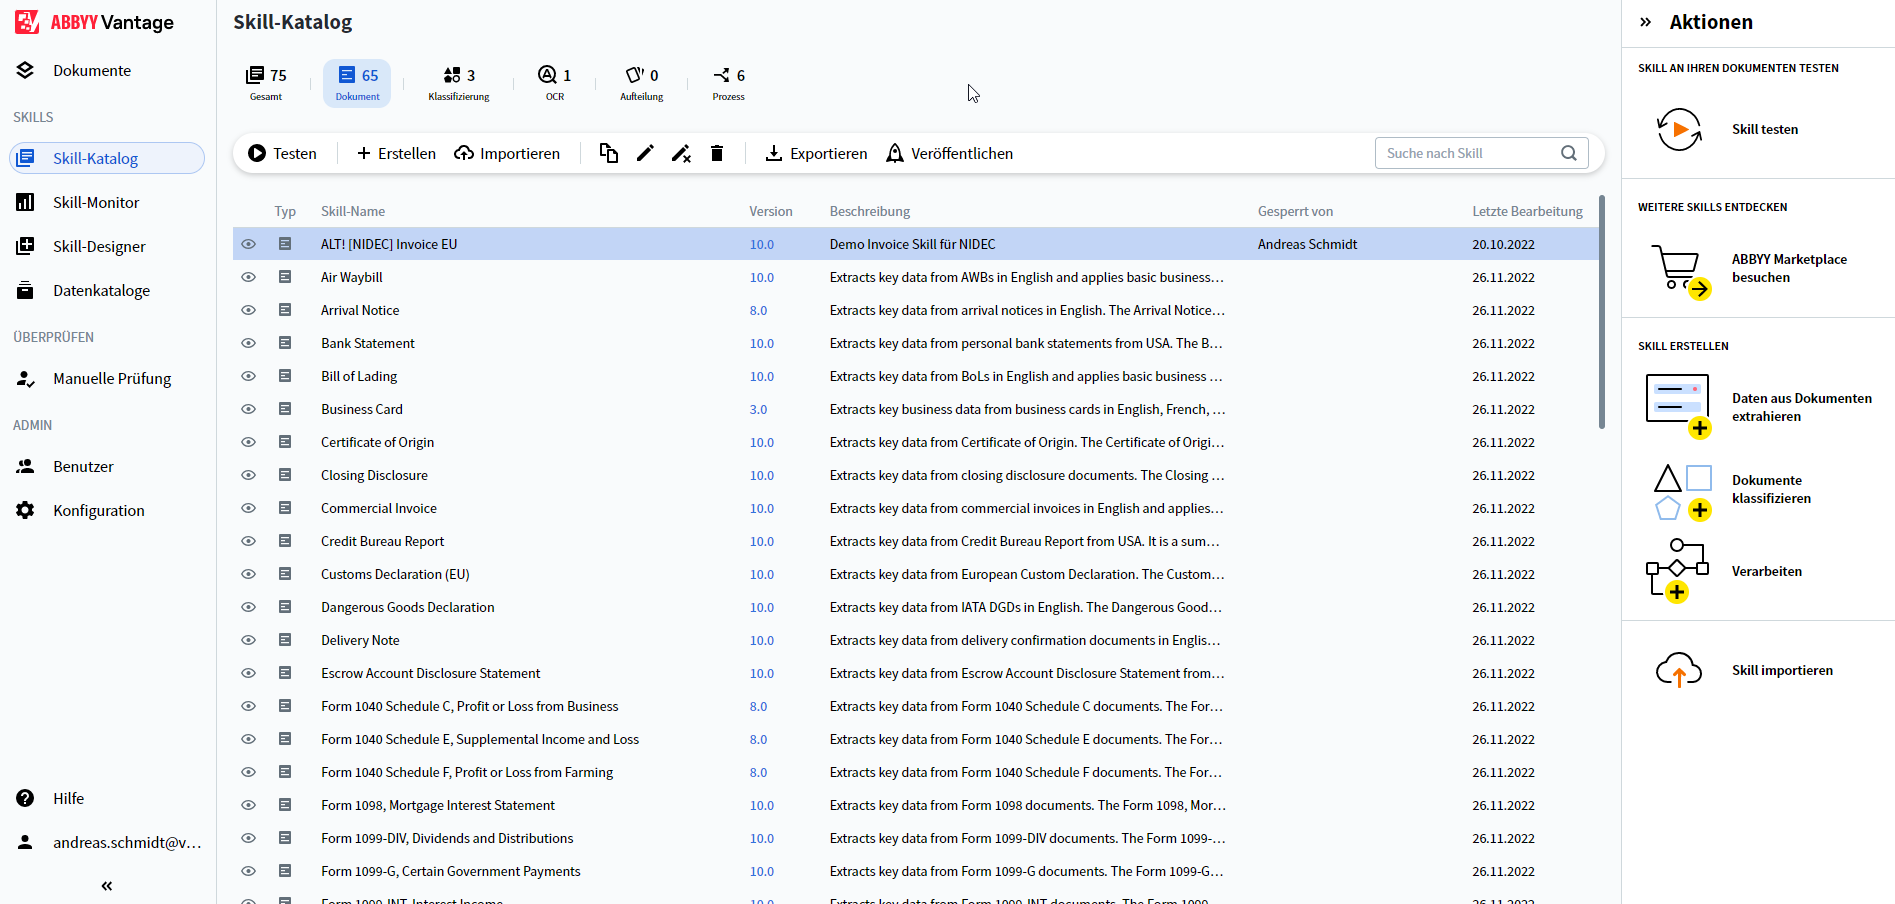The width and height of the screenshot is (1895, 904).
Task: Select the Gesamt 75 filter tab
Action: pos(266,83)
